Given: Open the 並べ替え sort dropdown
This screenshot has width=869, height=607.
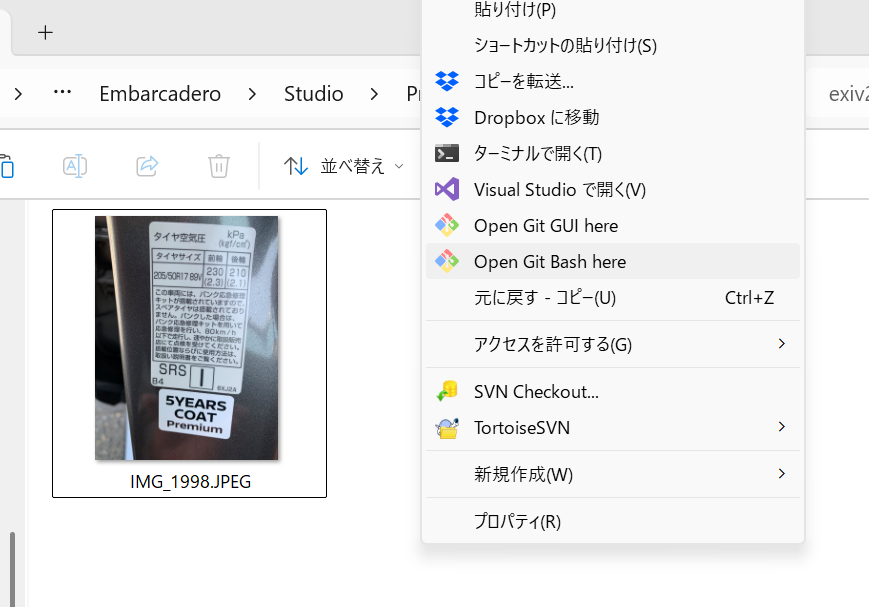Looking at the screenshot, I should tap(343, 166).
